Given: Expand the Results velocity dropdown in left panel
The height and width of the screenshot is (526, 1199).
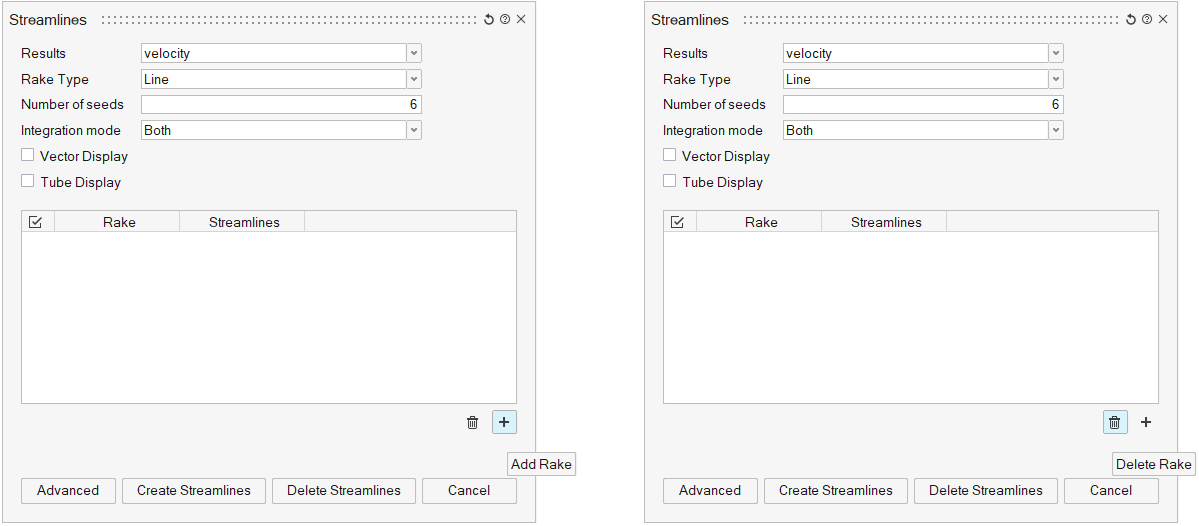Looking at the screenshot, I should click(414, 53).
